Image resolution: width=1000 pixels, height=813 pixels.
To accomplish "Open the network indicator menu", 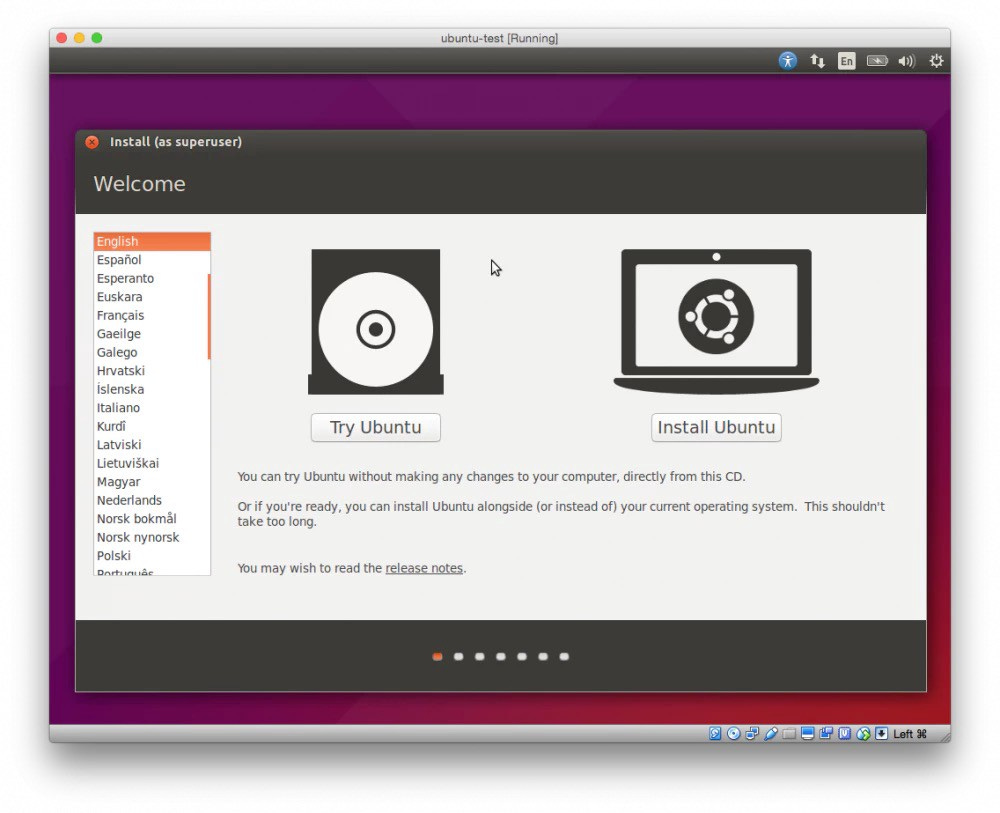I will (x=817, y=61).
